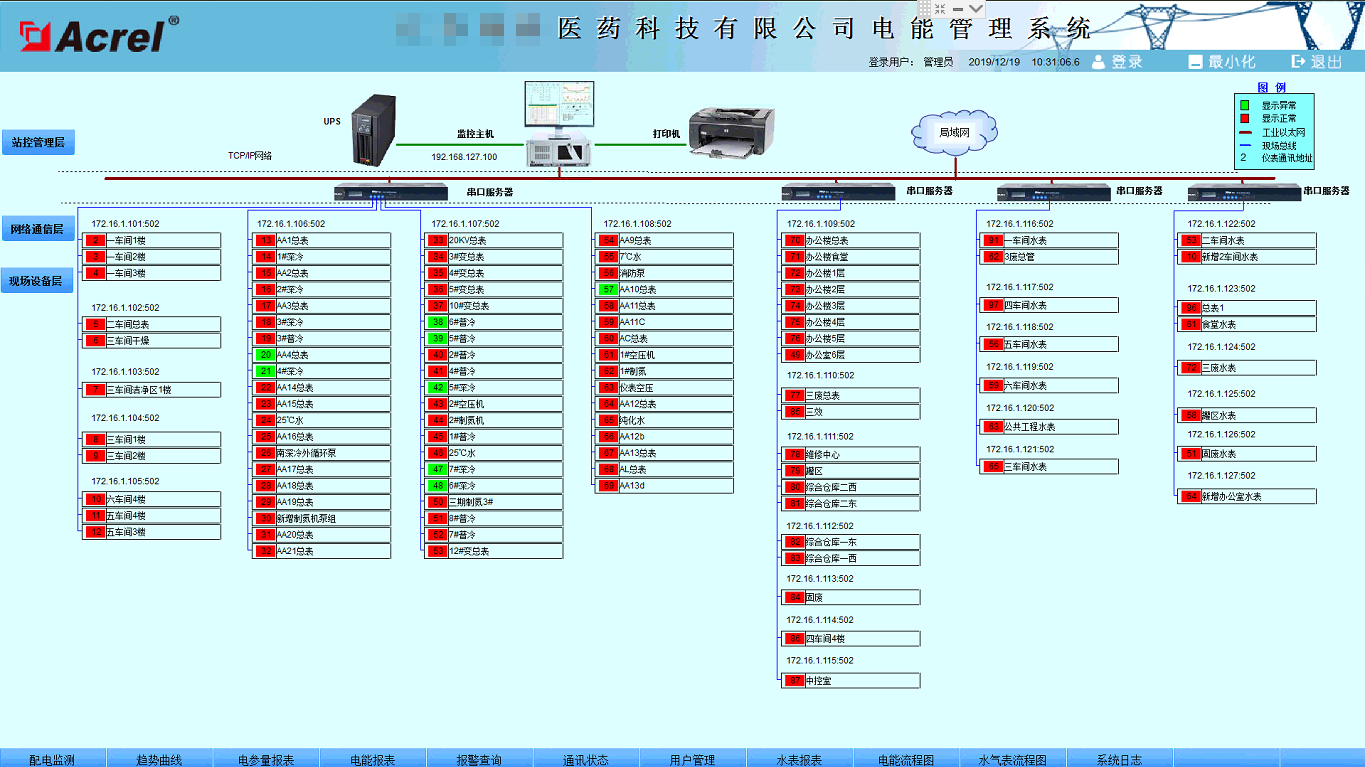The width and height of the screenshot is (1365, 767).
Task: Click the 登录 user login button
Action: click(x=1116, y=62)
